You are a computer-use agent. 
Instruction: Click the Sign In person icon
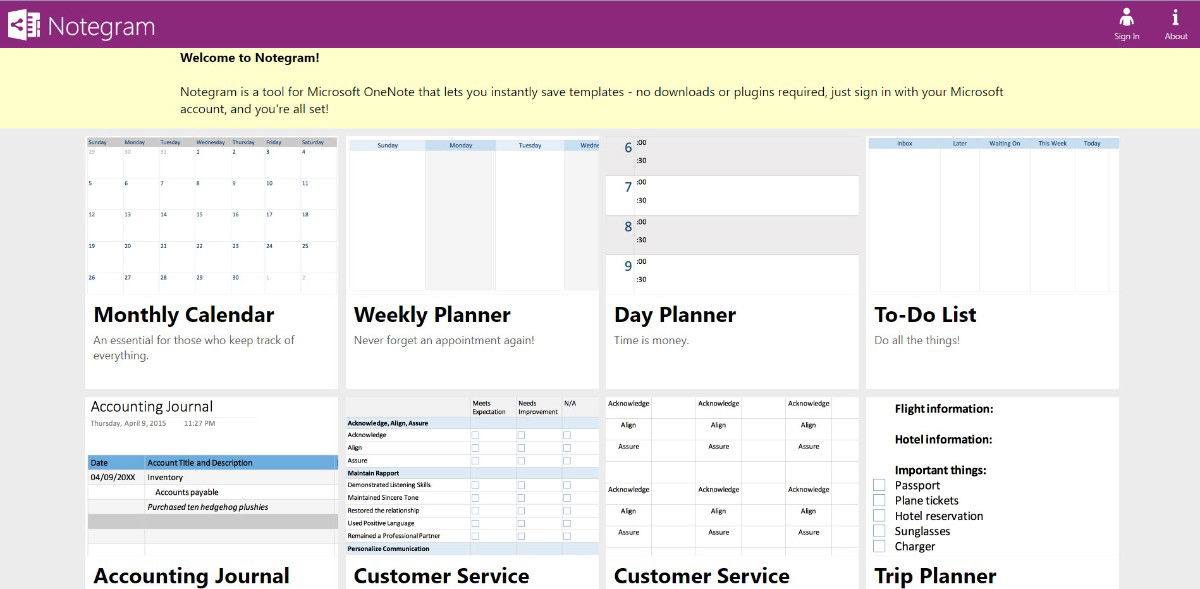pyautogui.click(x=1127, y=17)
